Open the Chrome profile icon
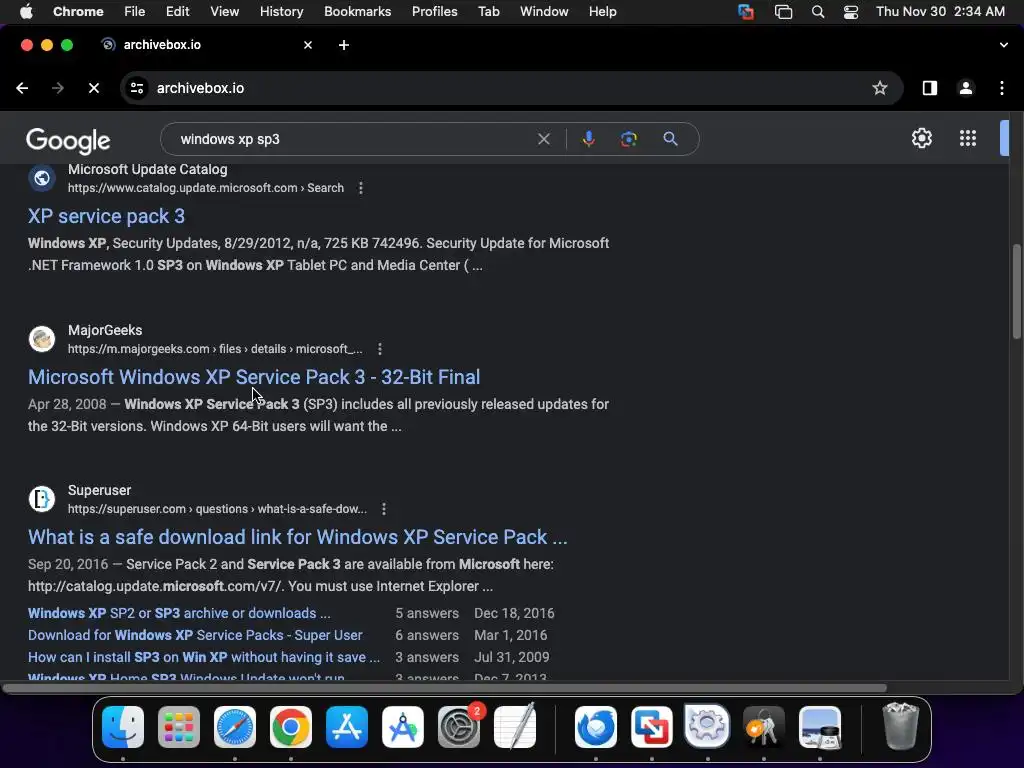The image size is (1024, 768). click(966, 88)
